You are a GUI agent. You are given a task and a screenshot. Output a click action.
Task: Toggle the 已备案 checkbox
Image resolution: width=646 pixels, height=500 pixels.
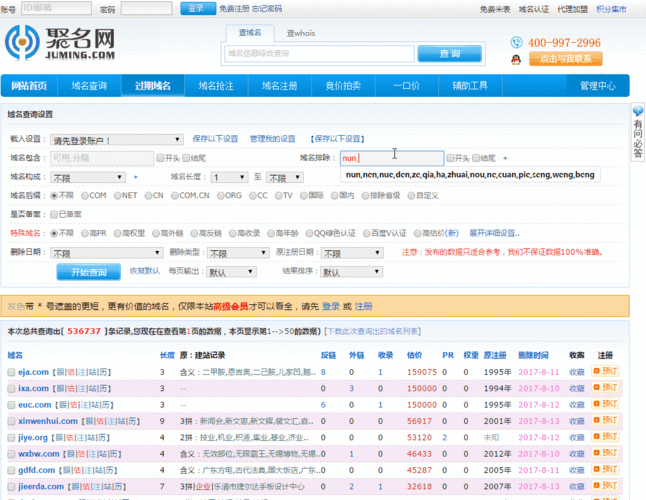(54, 214)
